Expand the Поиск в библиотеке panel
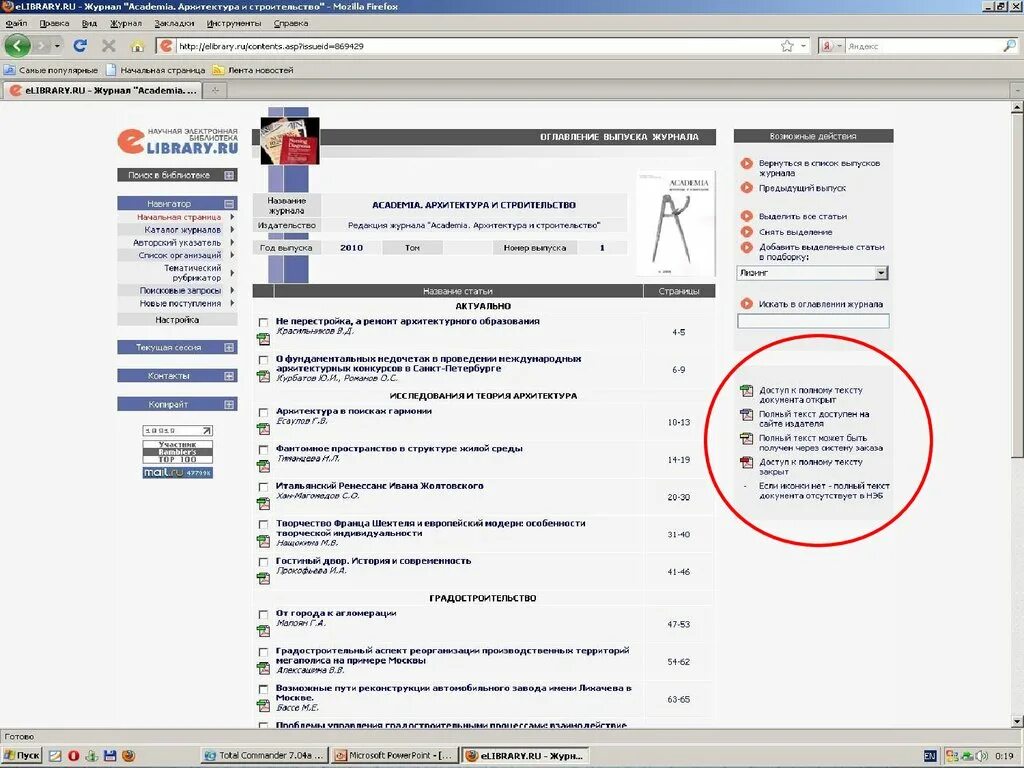The height and width of the screenshot is (768, 1024). (229, 175)
